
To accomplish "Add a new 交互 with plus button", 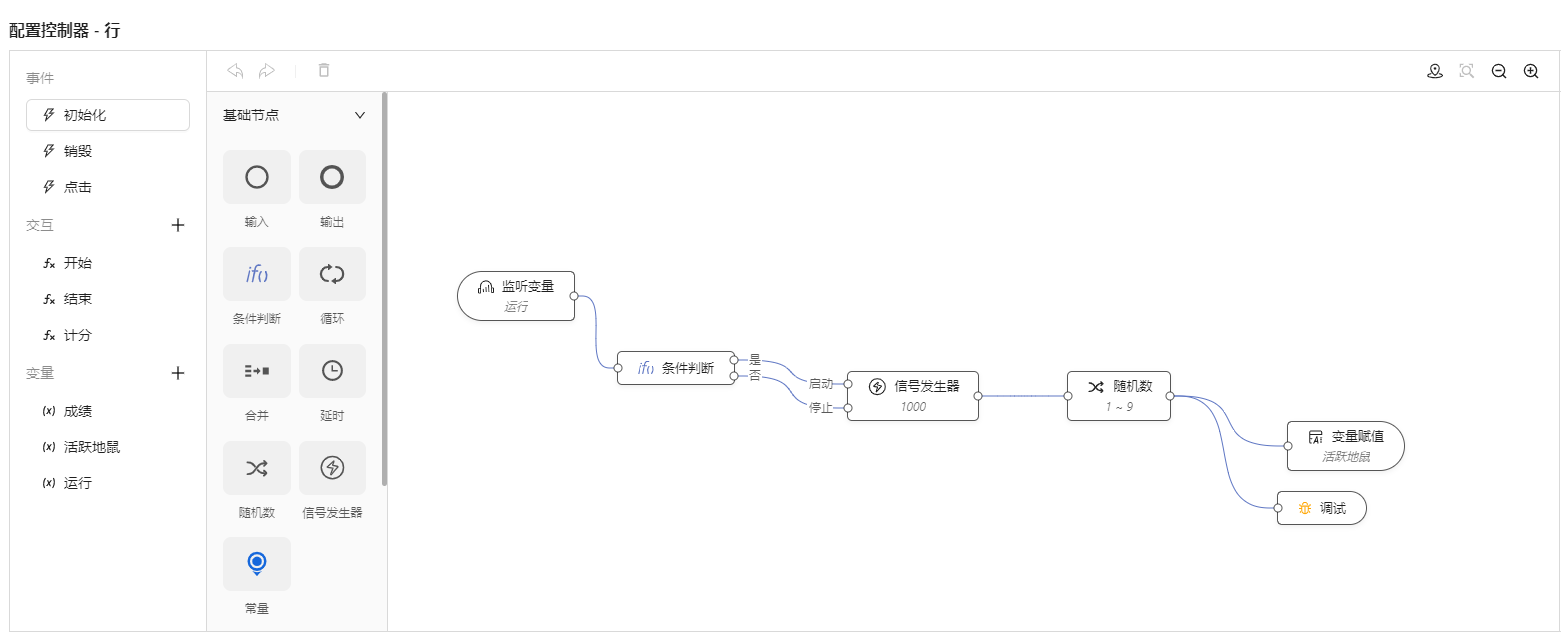I will (178, 225).
